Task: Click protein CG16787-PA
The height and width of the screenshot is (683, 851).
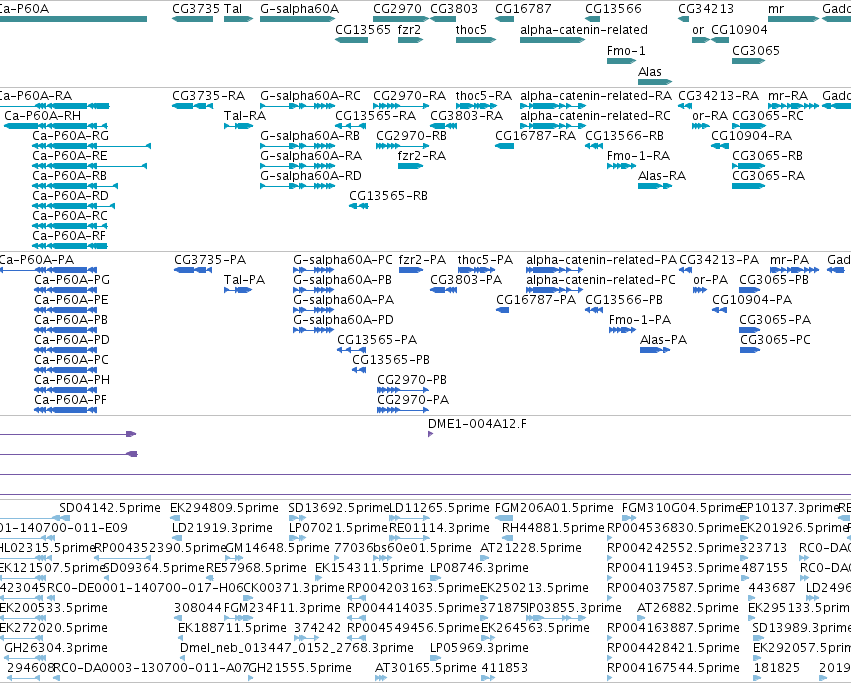Action: click(536, 300)
